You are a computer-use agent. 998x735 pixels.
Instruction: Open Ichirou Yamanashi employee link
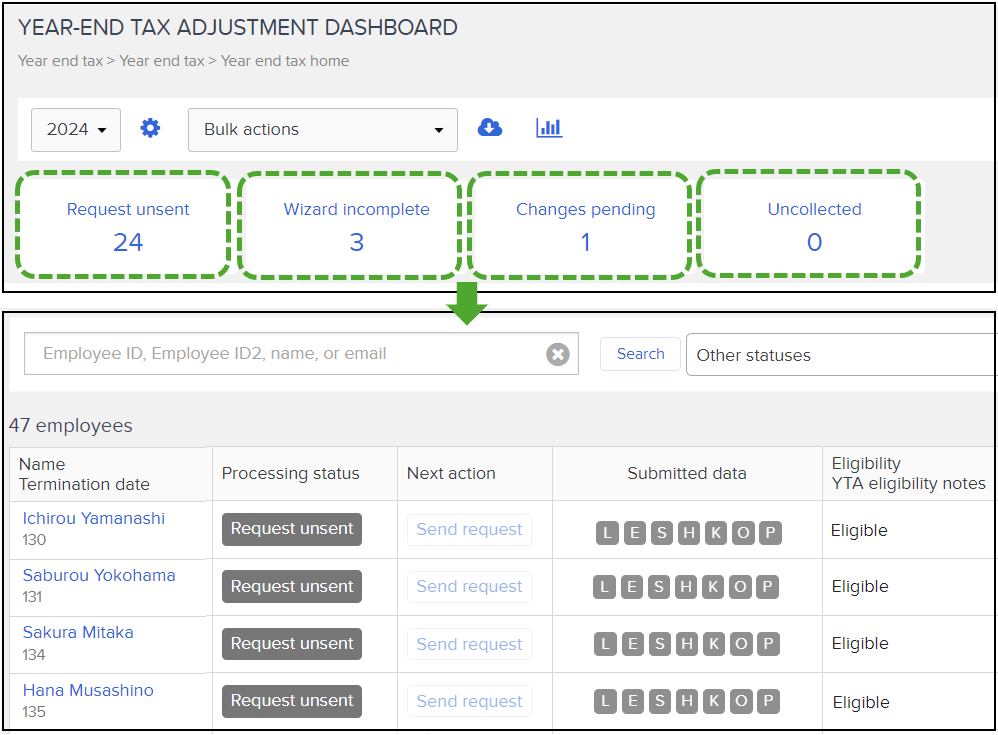tap(94, 519)
